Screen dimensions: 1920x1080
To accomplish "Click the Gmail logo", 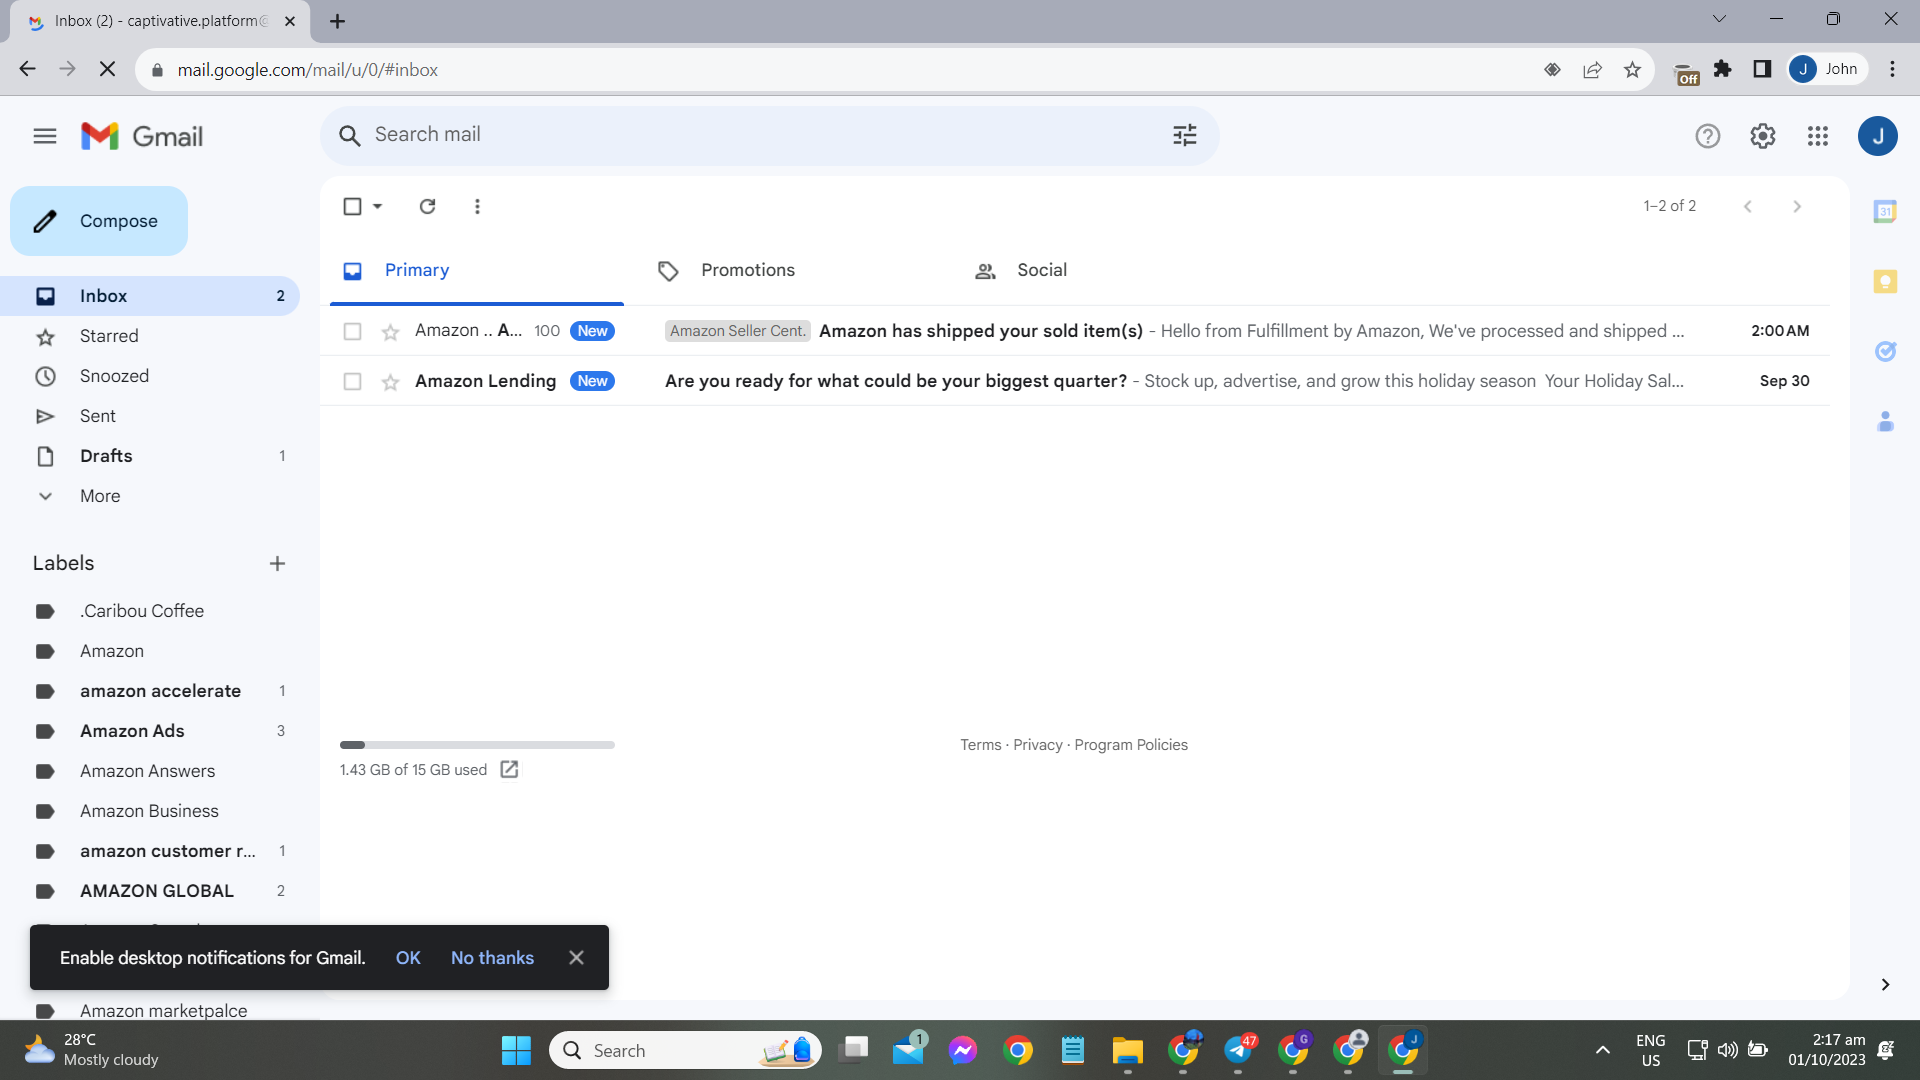I will pos(142,136).
